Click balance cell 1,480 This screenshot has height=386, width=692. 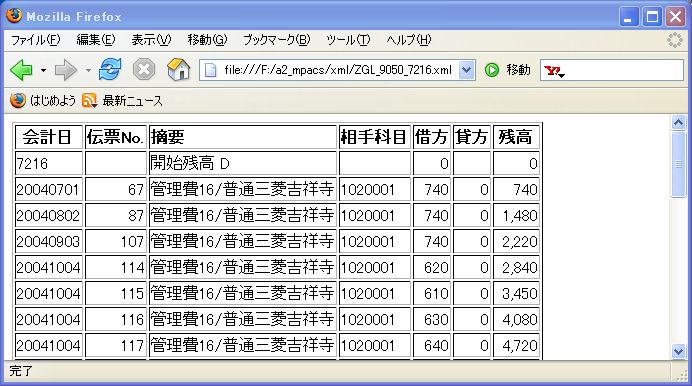tap(516, 215)
